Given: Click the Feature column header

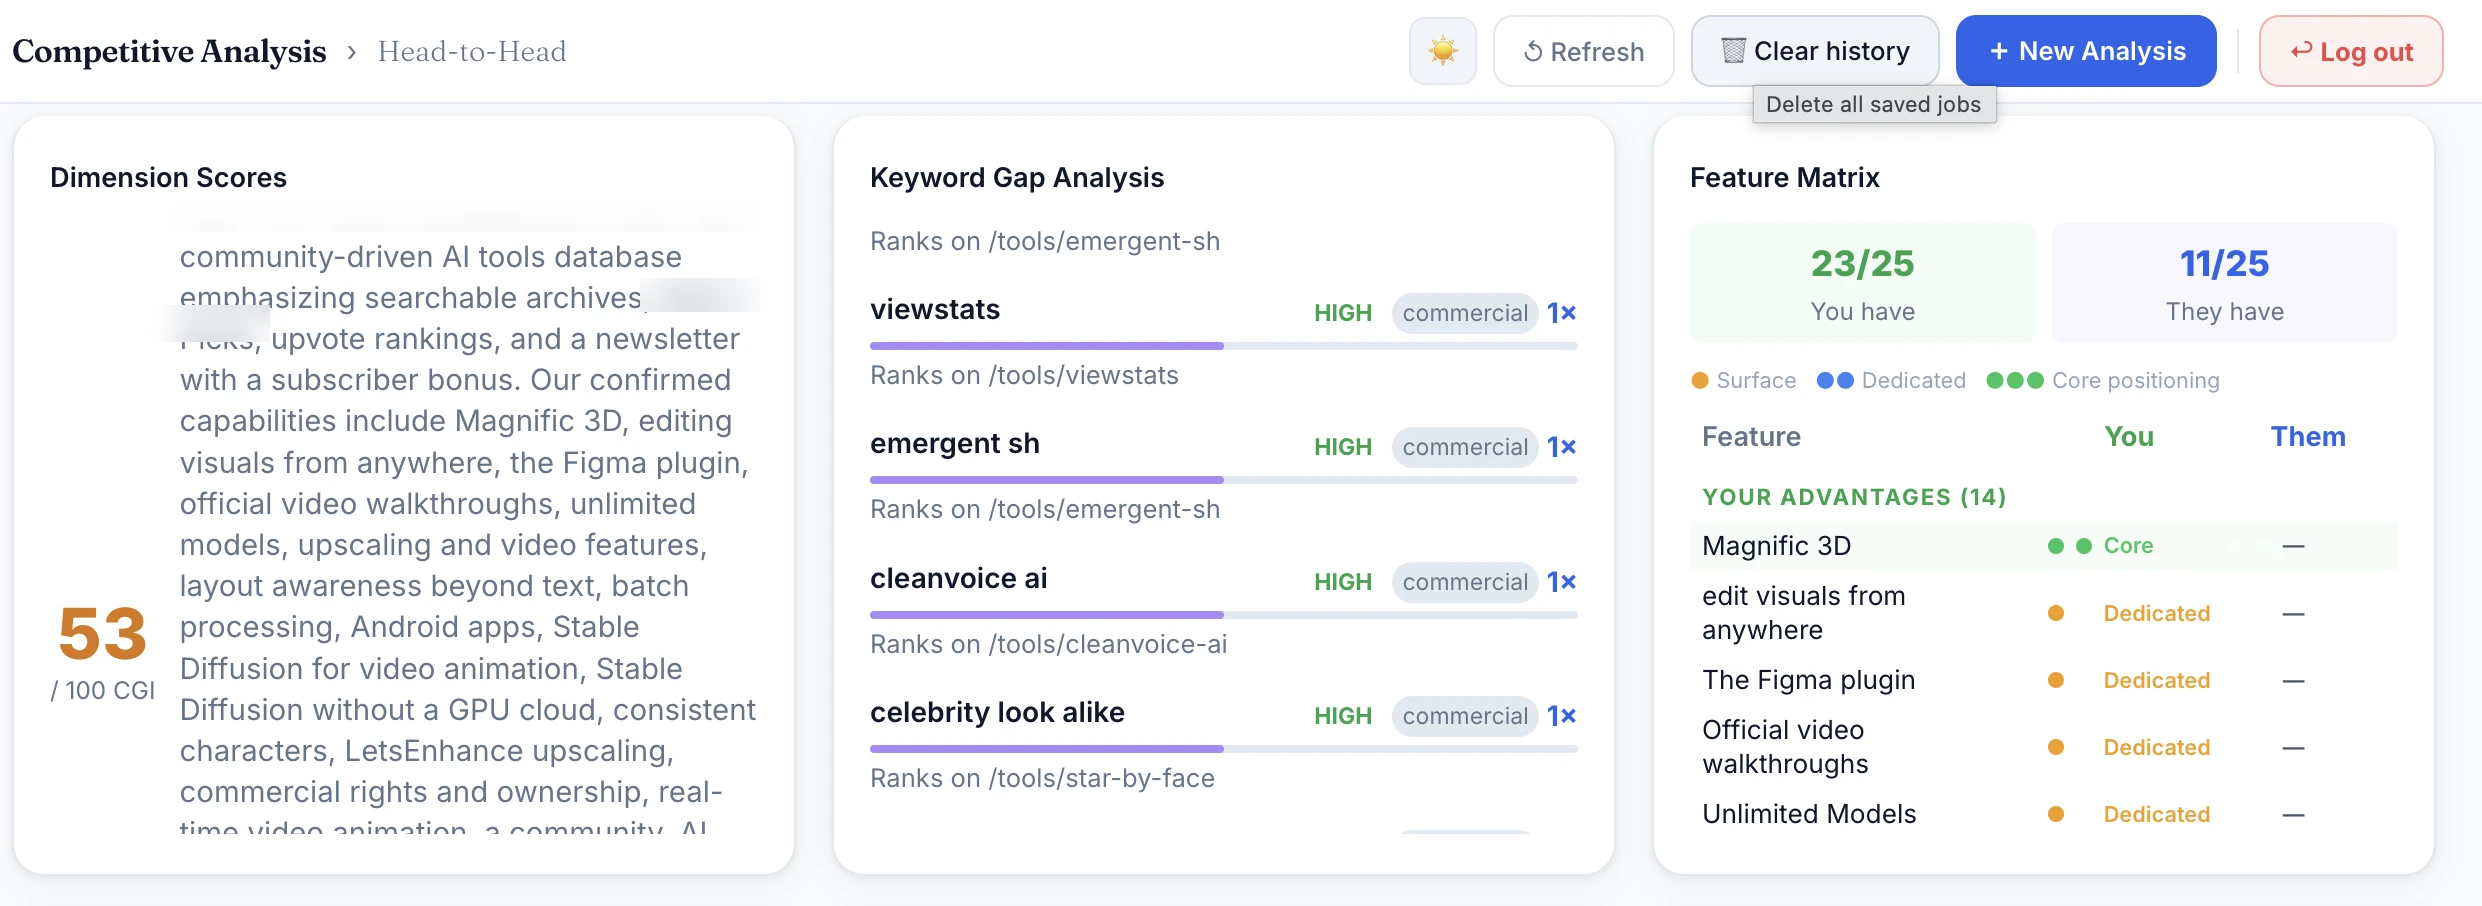Looking at the screenshot, I should click(x=1751, y=437).
